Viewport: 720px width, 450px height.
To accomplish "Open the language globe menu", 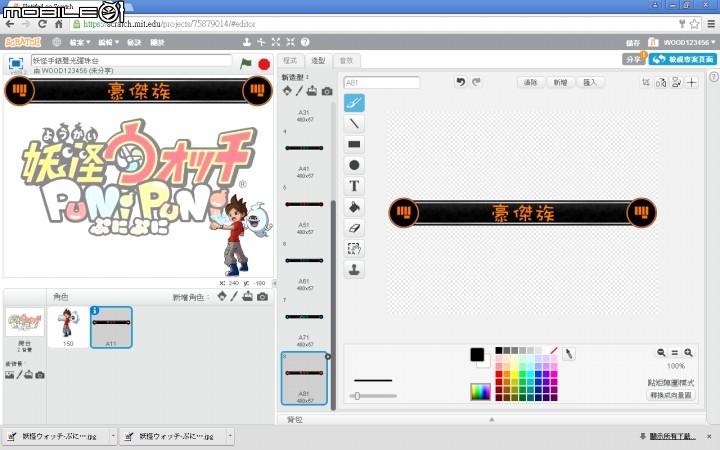I will (x=56, y=42).
